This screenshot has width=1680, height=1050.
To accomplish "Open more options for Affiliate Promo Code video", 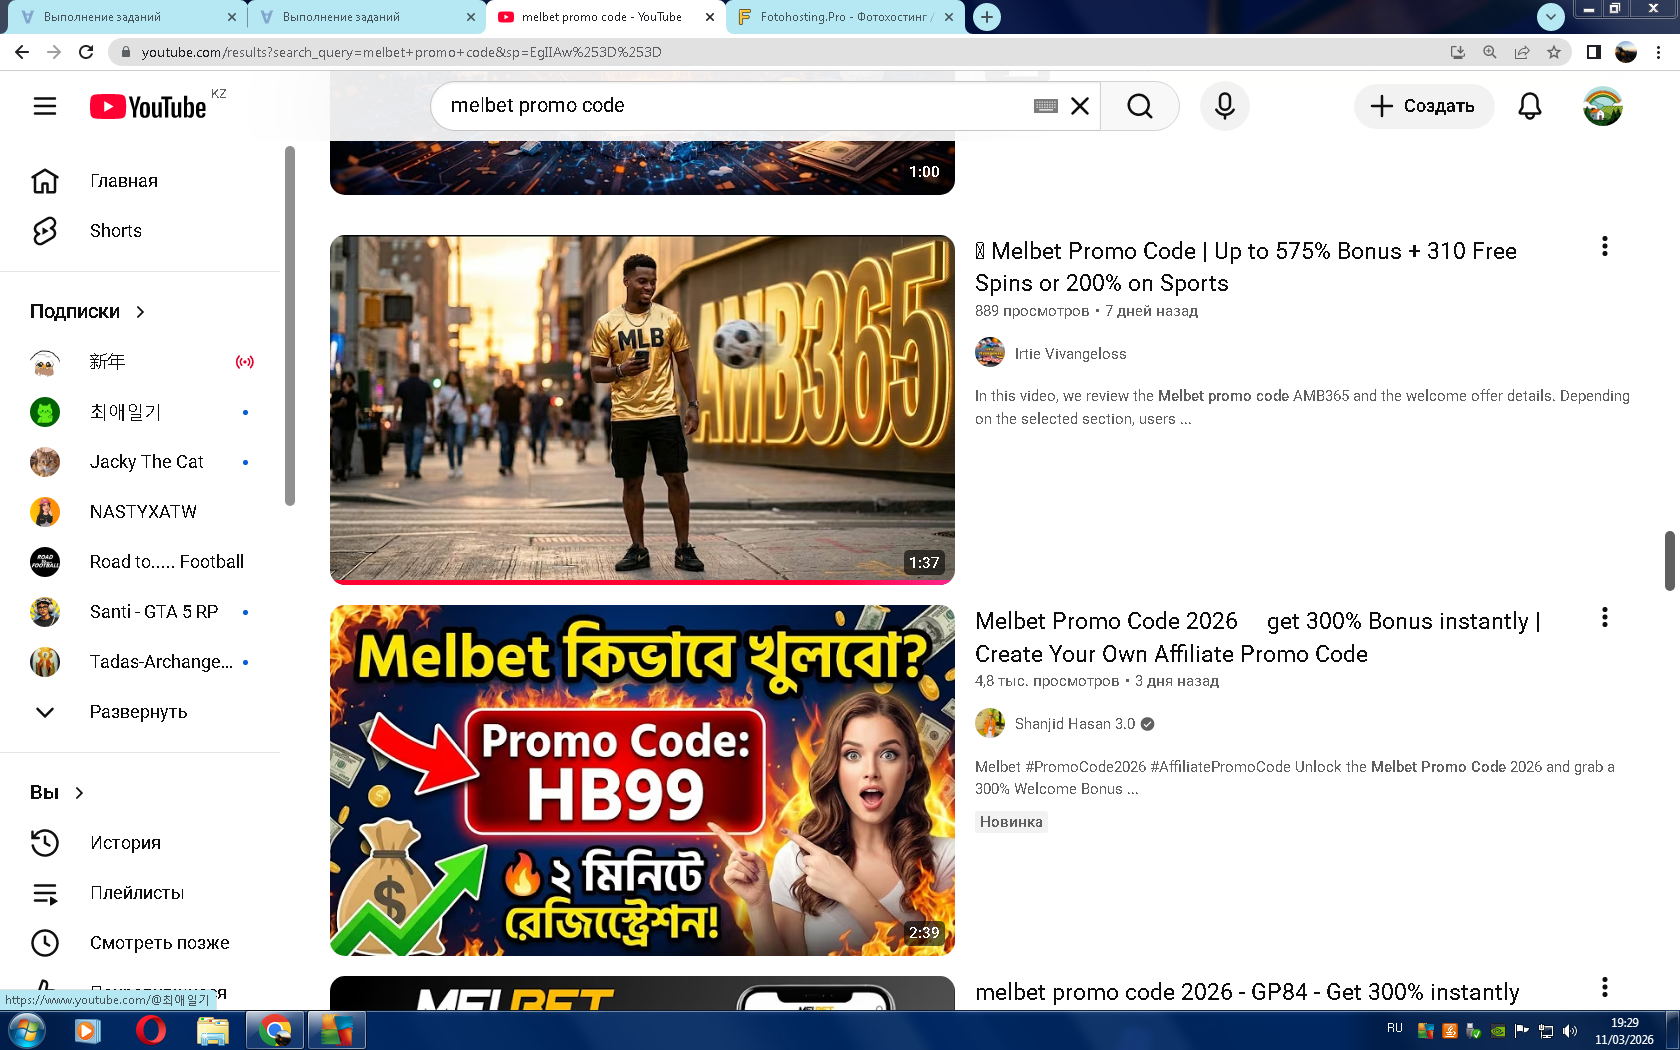I will click(1605, 618).
